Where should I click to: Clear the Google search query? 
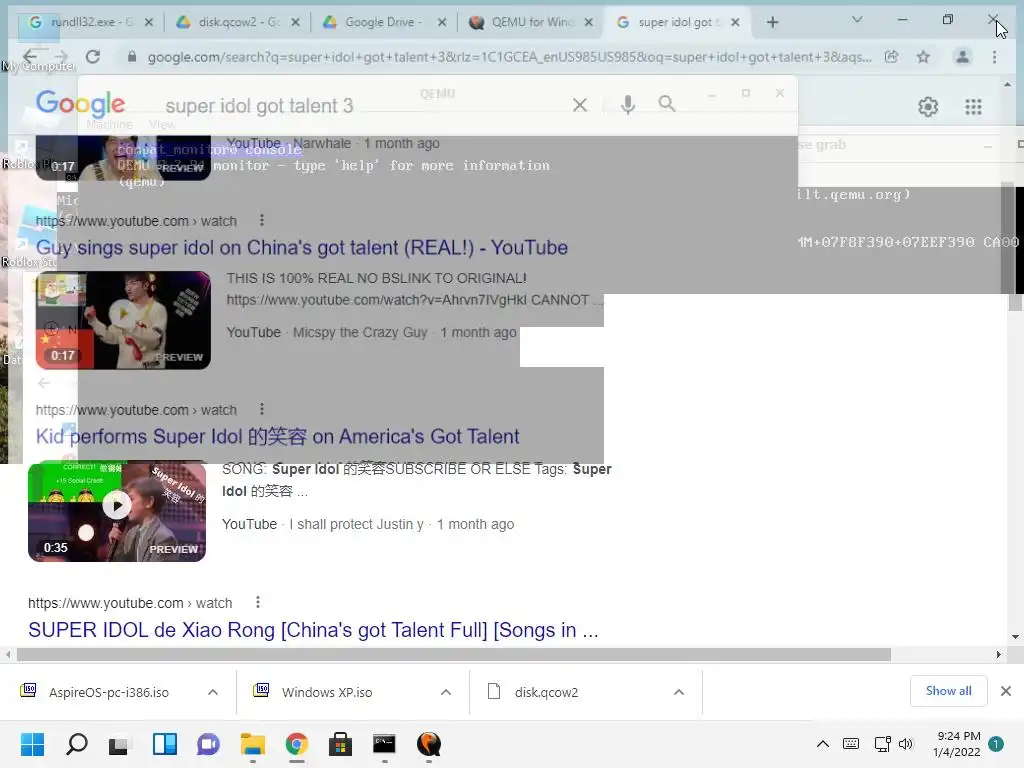point(580,105)
